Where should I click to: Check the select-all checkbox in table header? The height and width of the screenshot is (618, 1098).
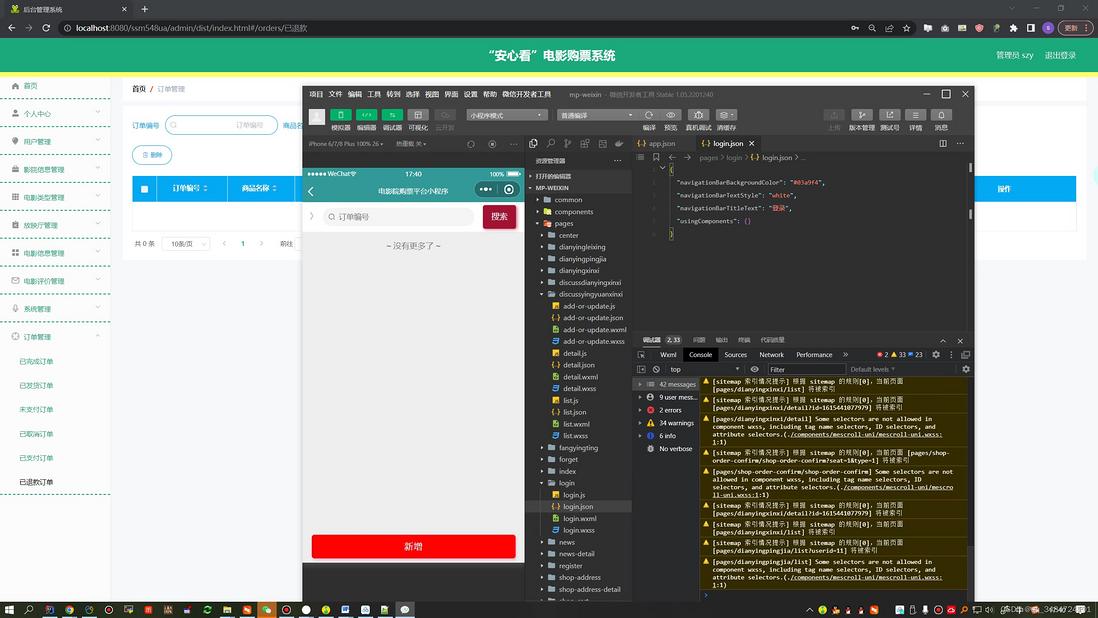pyautogui.click(x=145, y=189)
